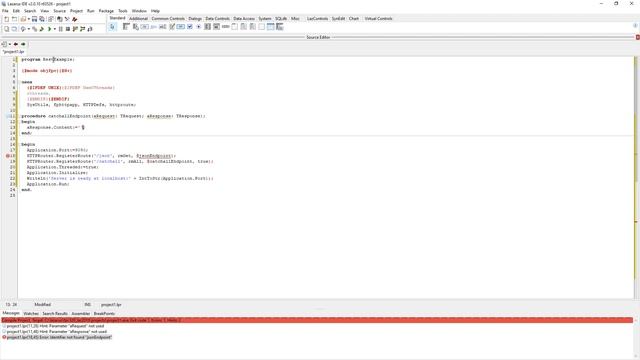640x360 pixels.
Task: Click the View Units toolbar icon
Action: (7, 29)
